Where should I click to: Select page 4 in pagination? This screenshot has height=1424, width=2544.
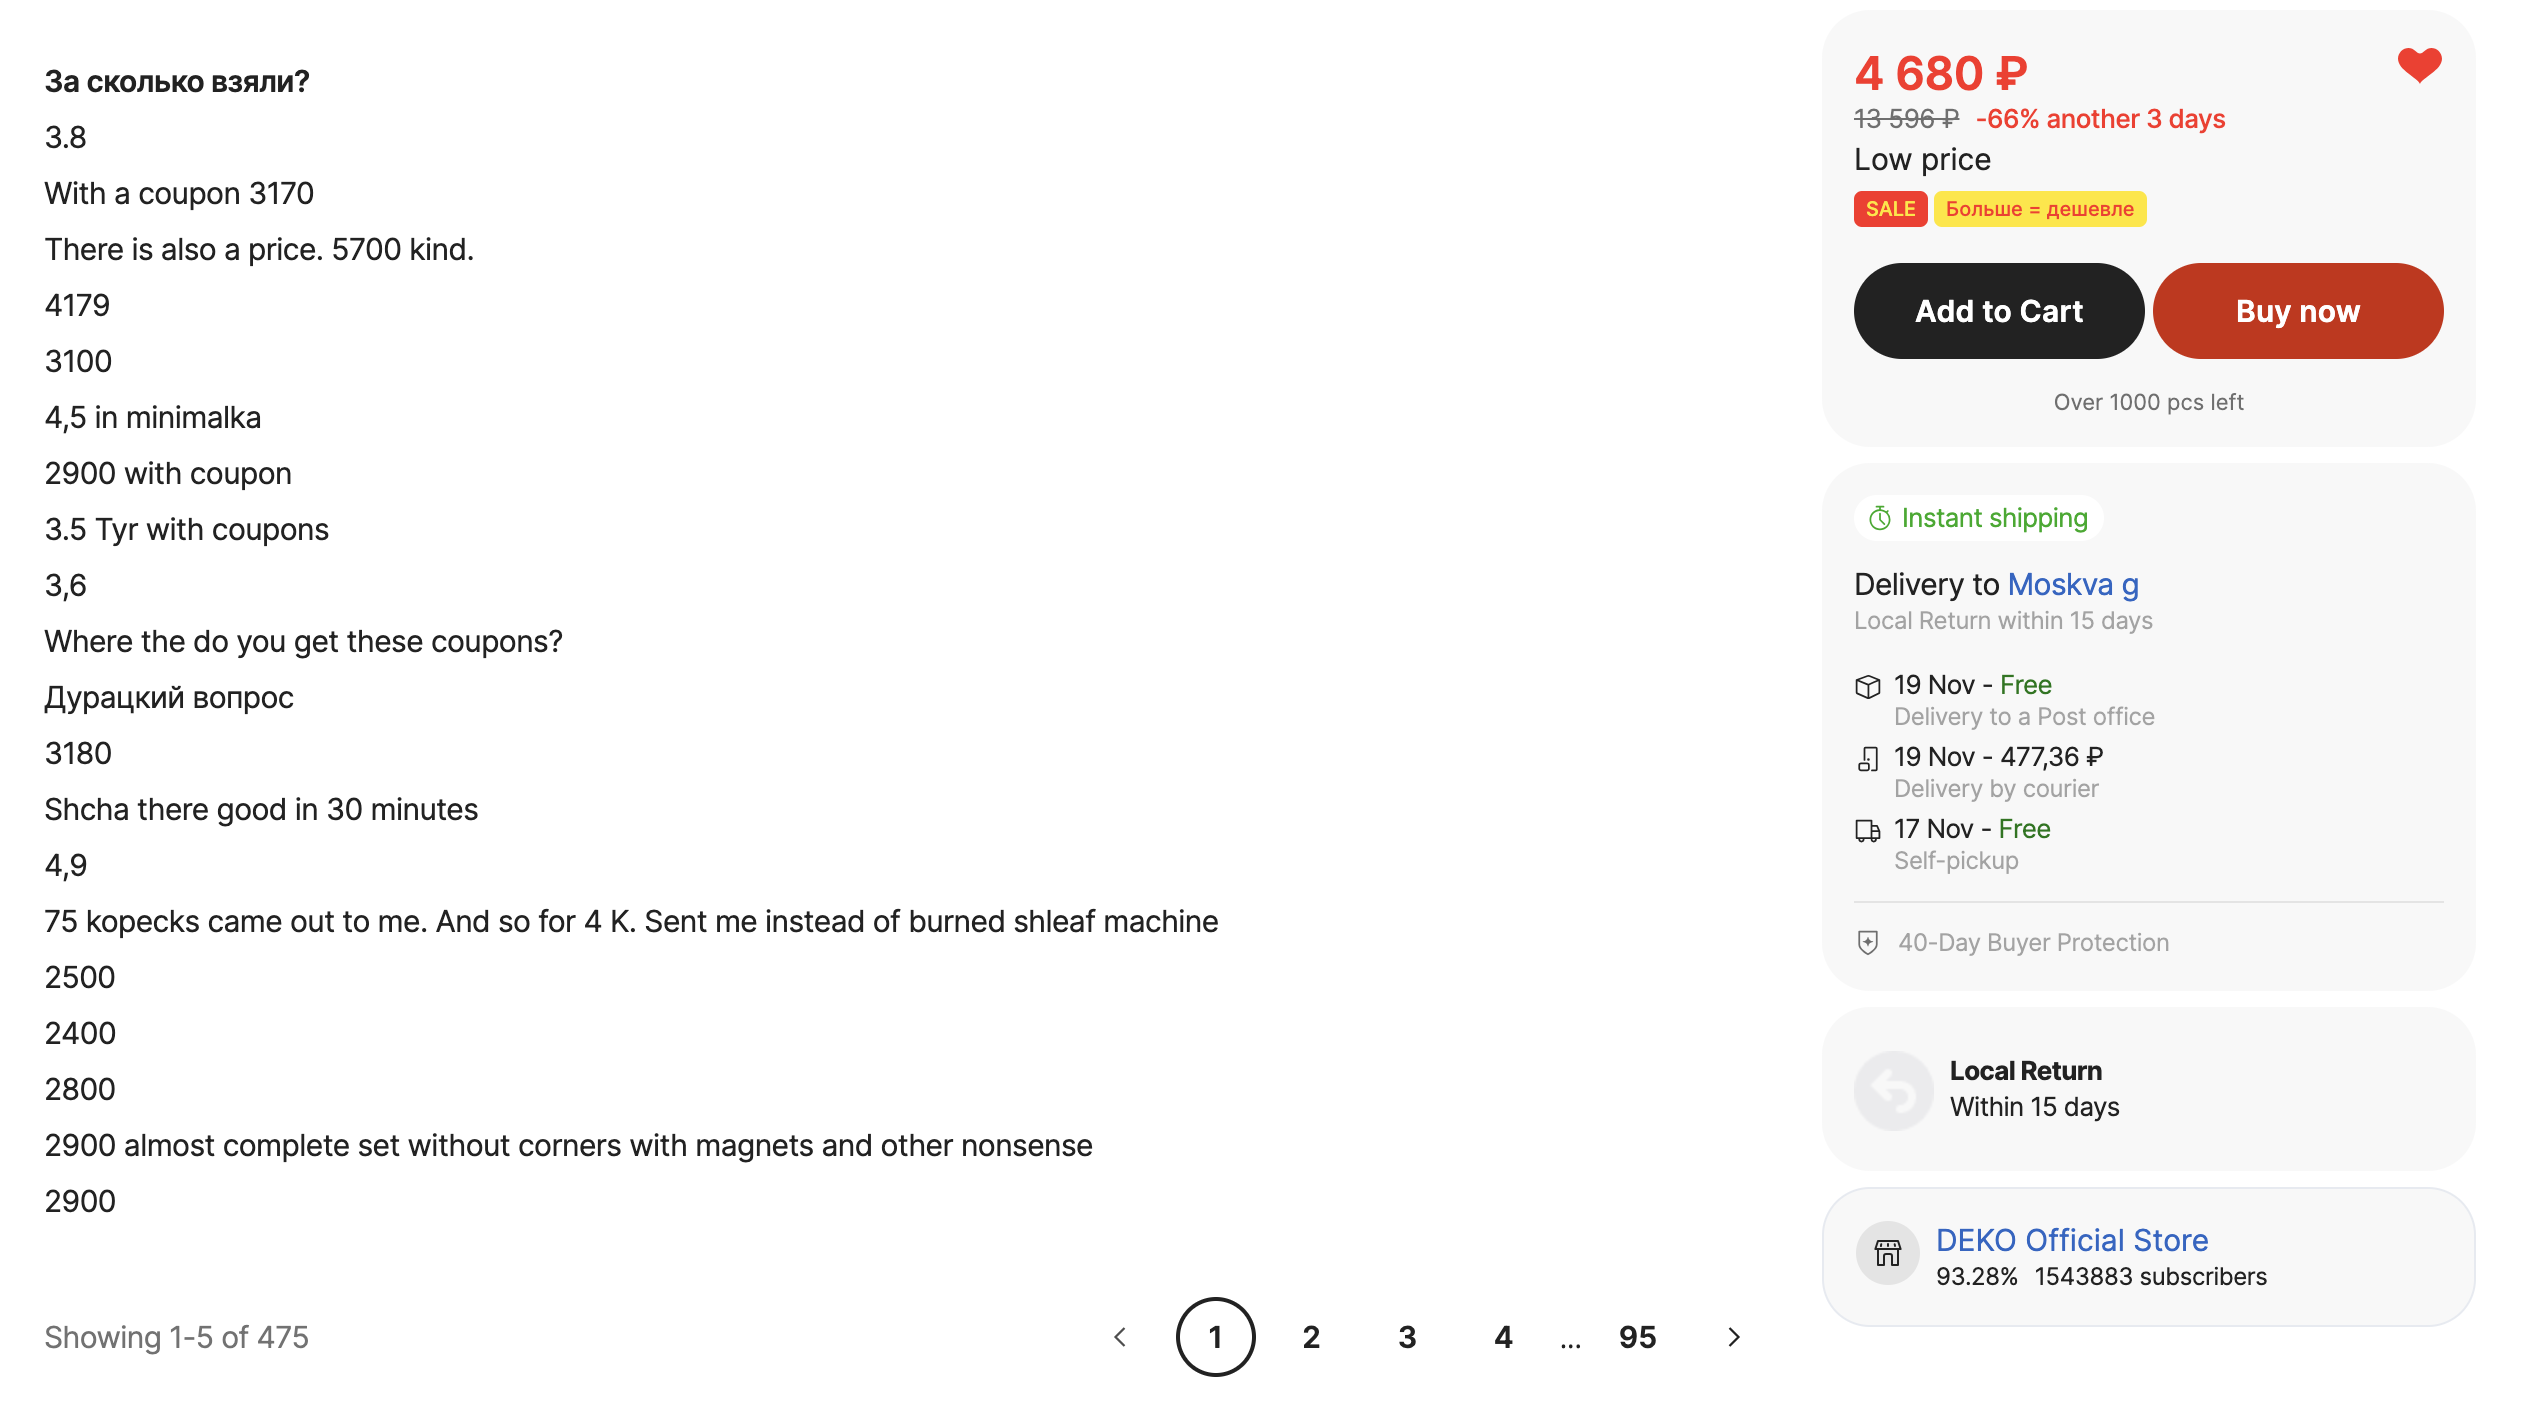[1503, 1337]
